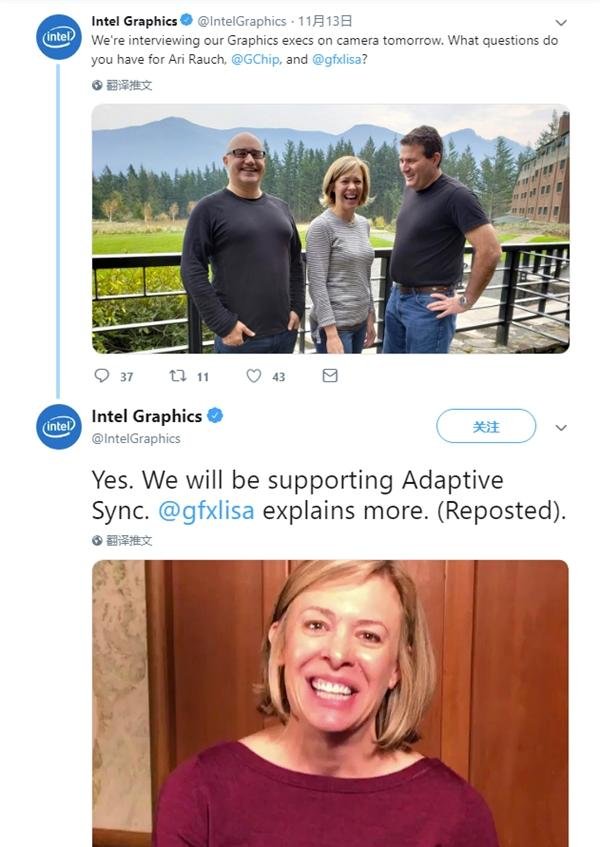Click the globe icon beside the first 翻译推文

pos(97,85)
